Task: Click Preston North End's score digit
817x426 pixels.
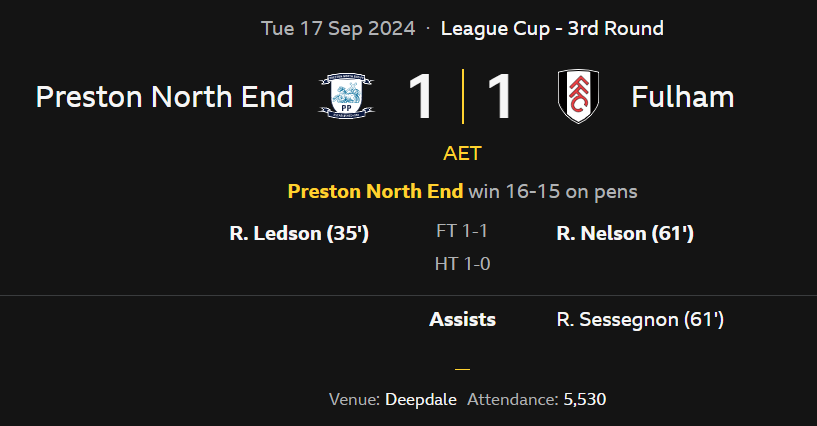Action: (422, 97)
